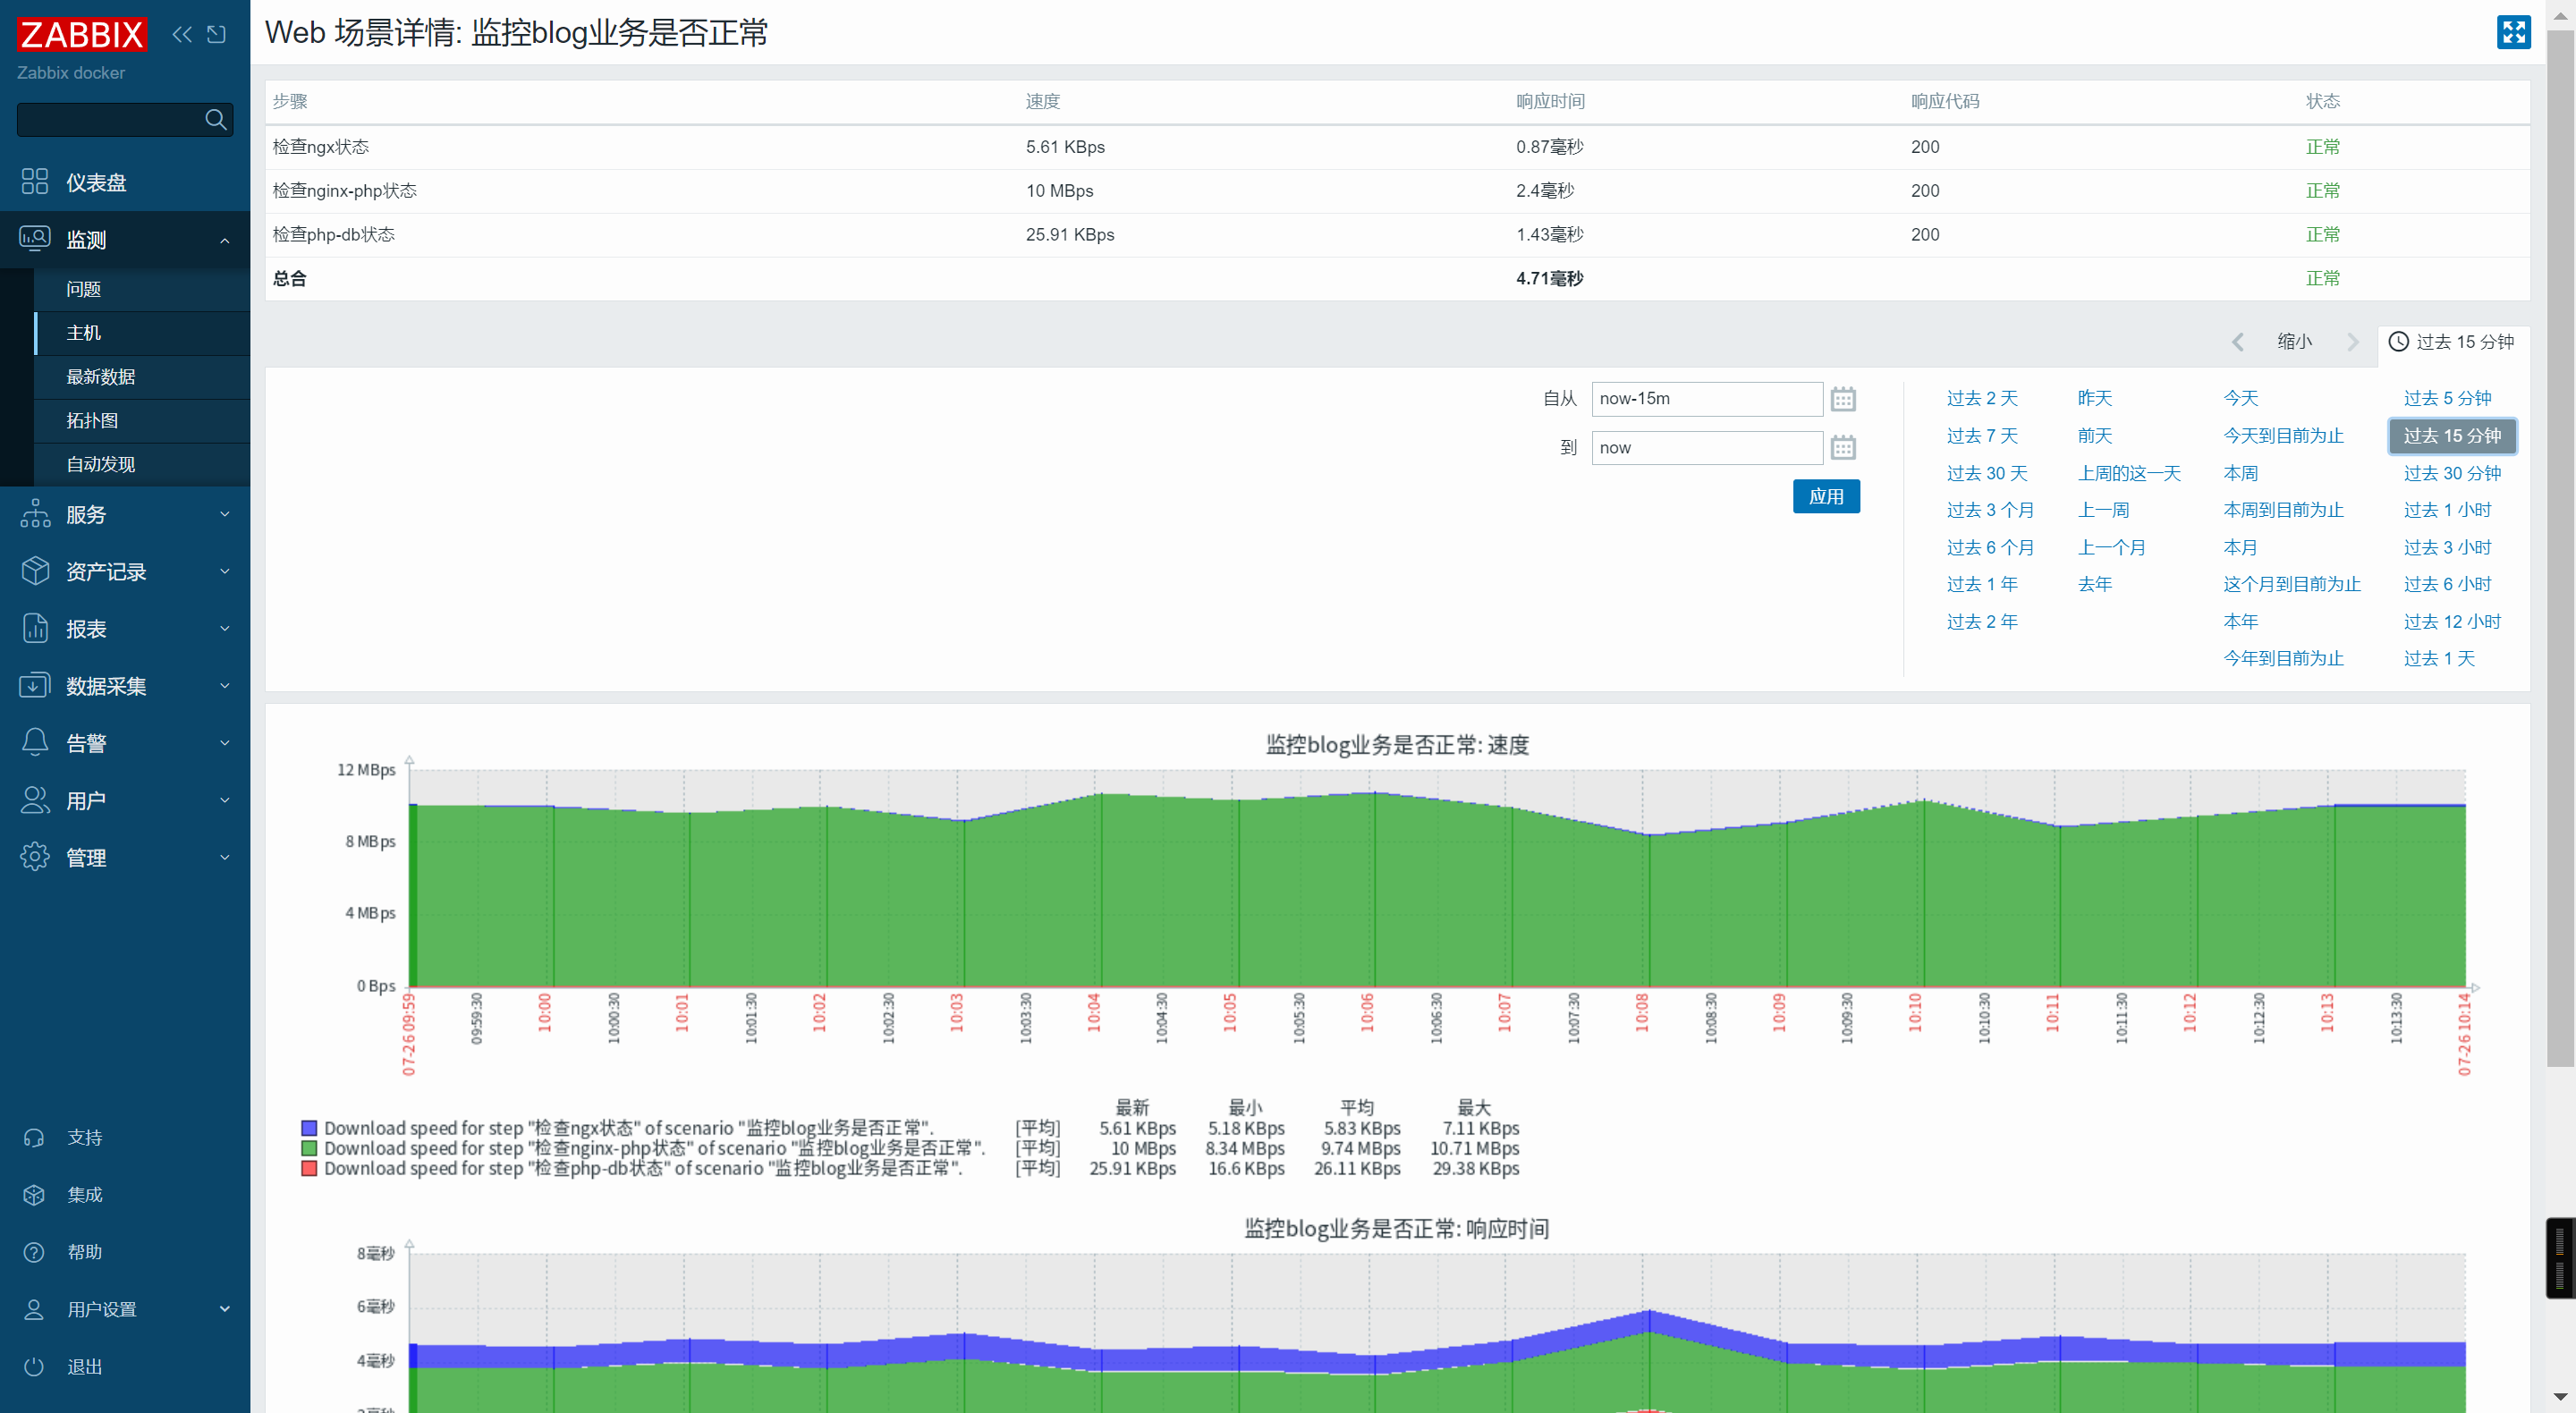
Task: Expand the 管理 menu chevron
Action: point(225,857)
